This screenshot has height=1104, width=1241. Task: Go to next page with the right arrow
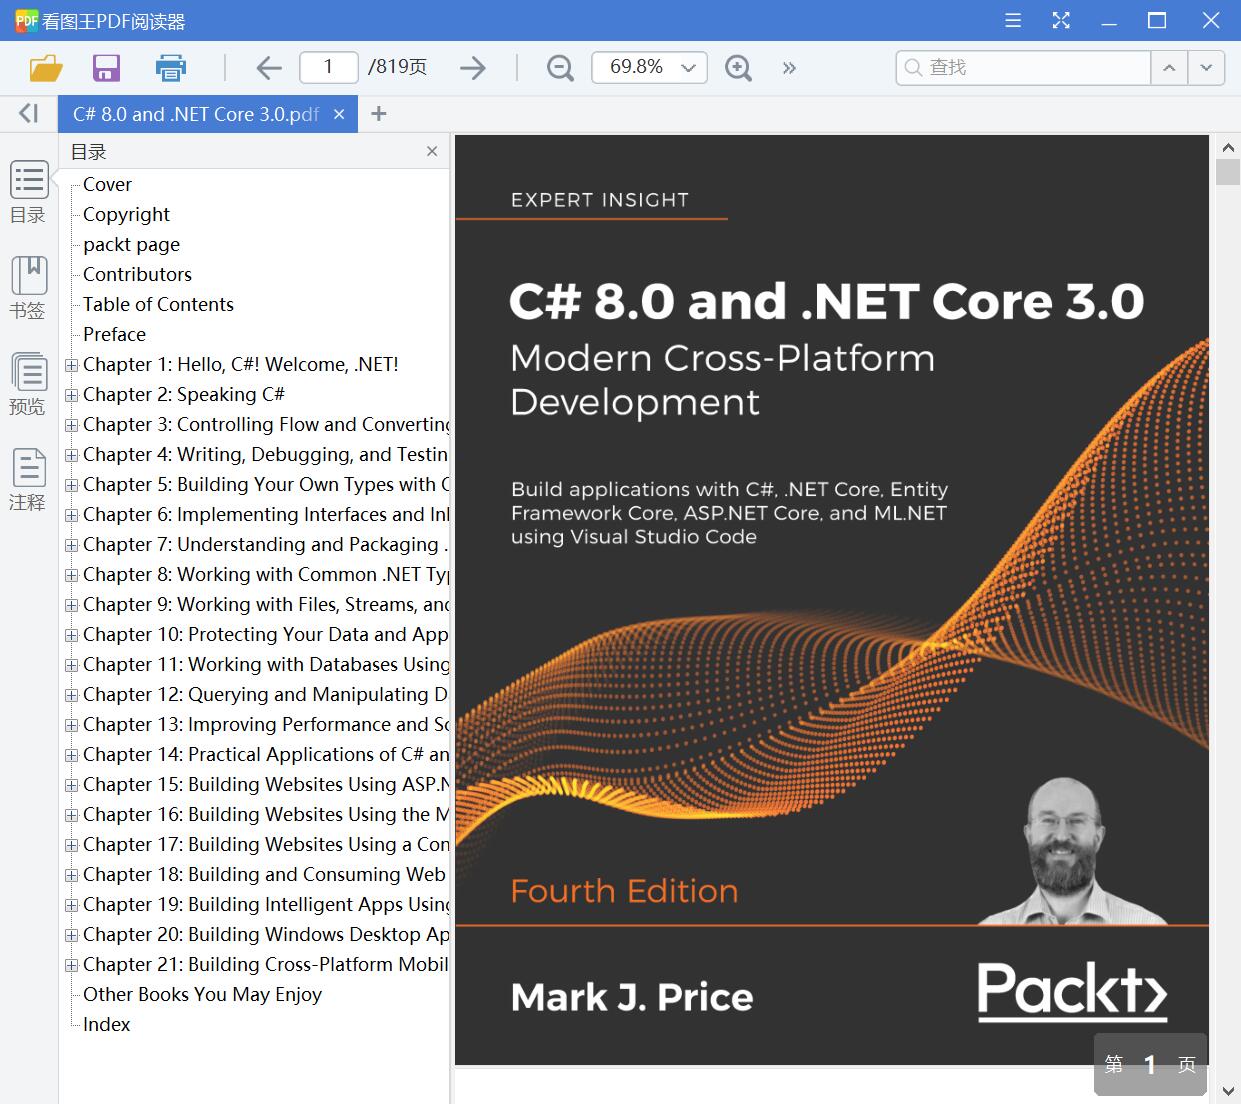point(472,67)
